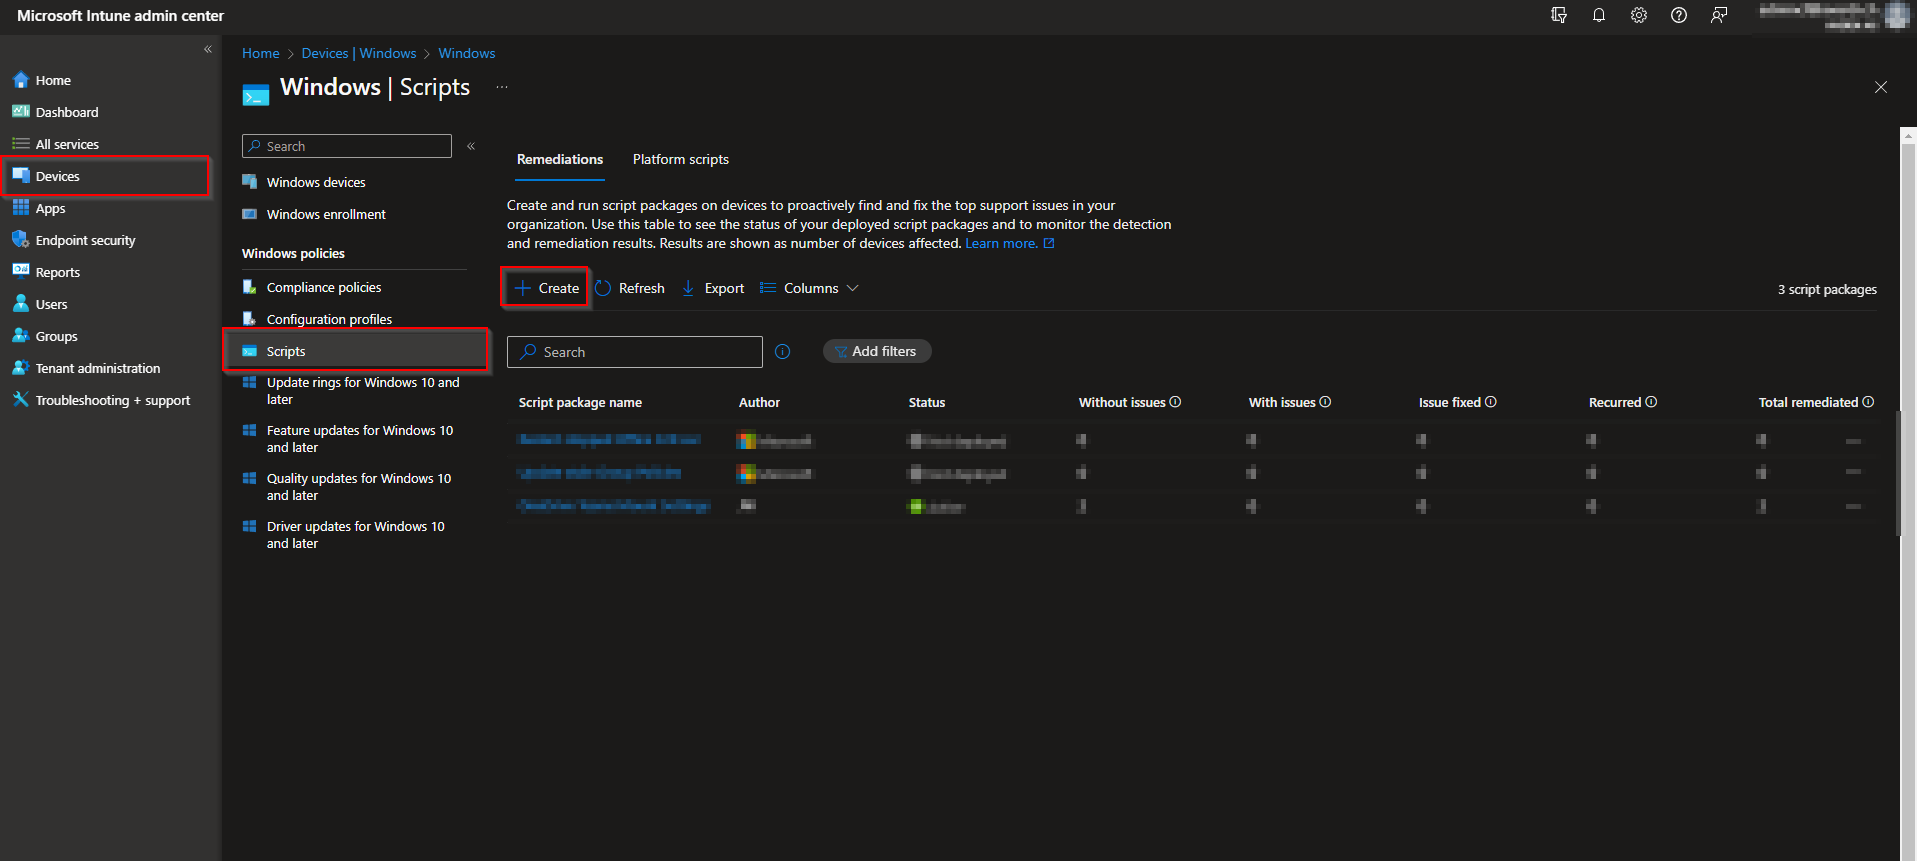Click the Windows breadcrumb link
Screen dimensions: 1917x861
pos(467,53)
